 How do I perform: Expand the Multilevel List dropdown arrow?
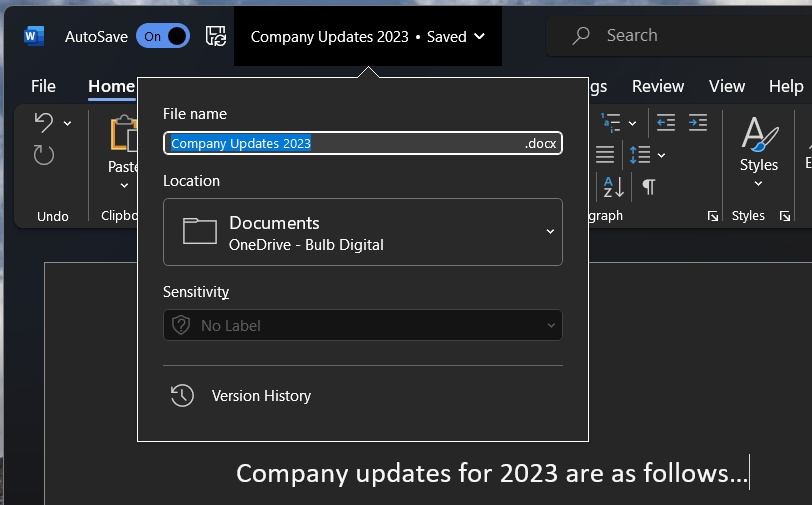(632, 123)
